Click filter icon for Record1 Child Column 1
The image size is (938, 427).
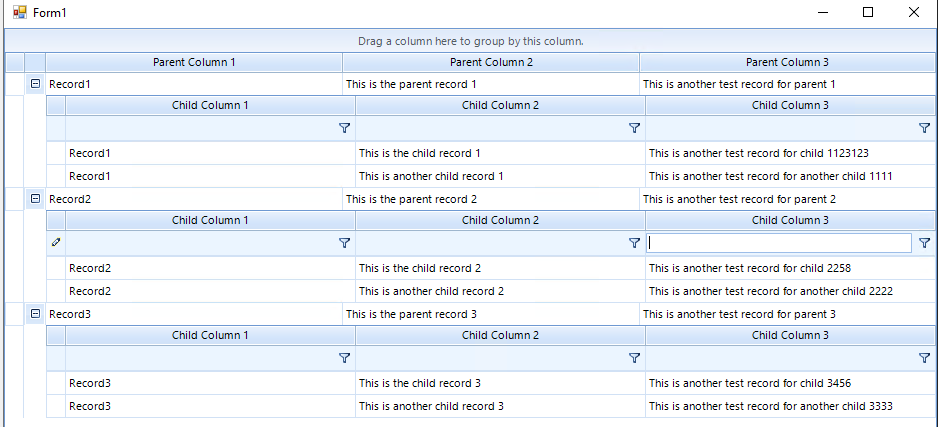point(345,128)
